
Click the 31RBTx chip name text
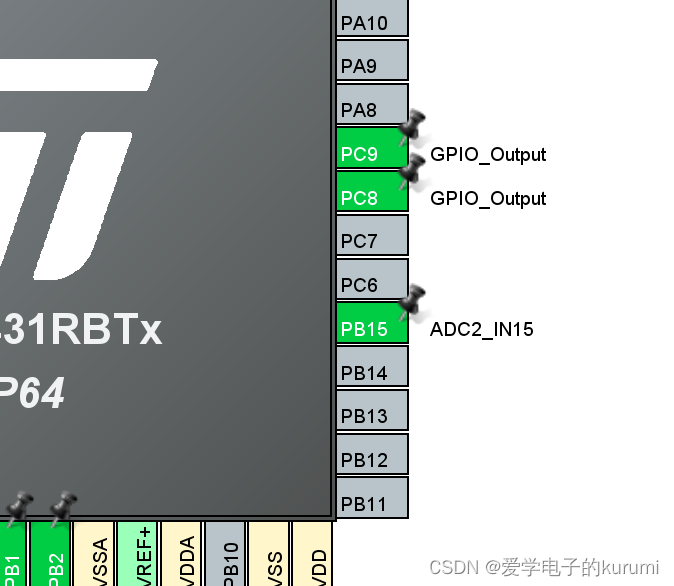[81, 330]
